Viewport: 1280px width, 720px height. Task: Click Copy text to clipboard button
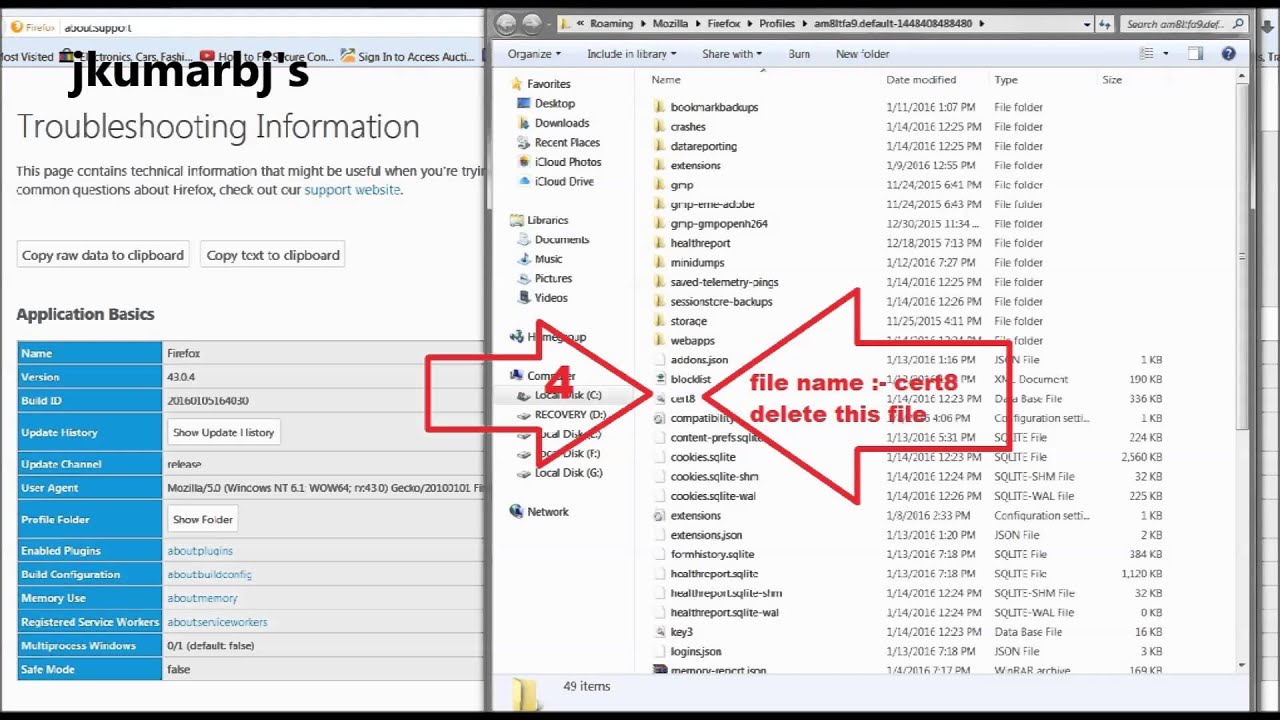pos(273,255)
